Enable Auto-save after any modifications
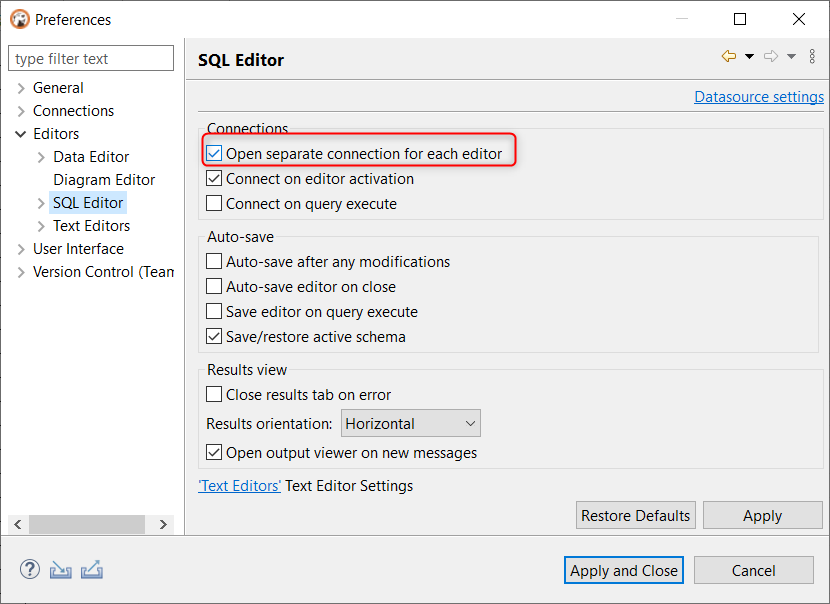The width and height of the screenshot is (830, 604). [x=214, y=261]
